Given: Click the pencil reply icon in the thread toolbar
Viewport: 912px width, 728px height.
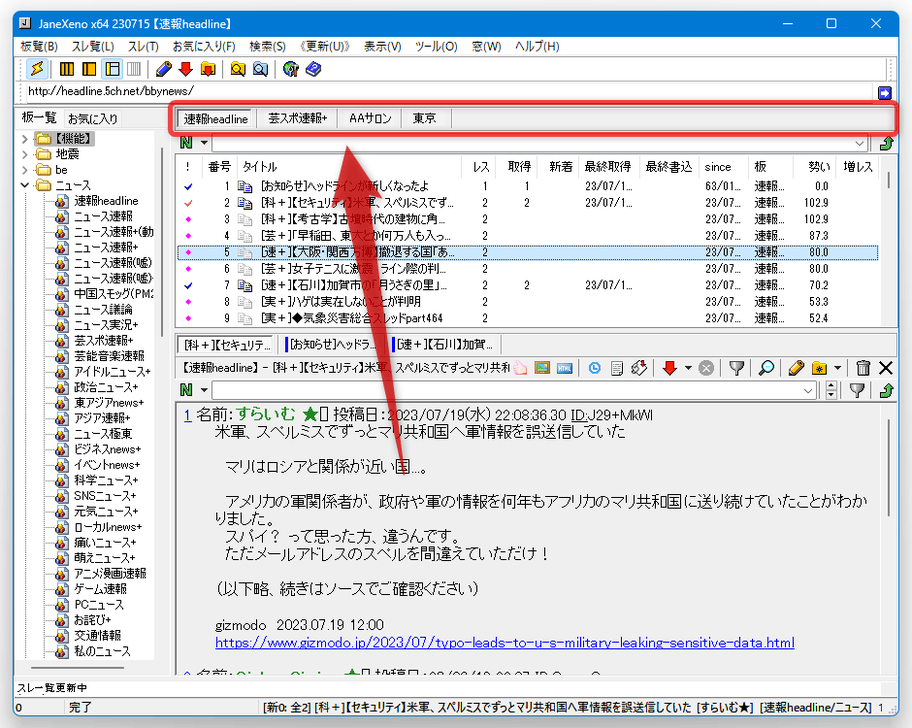Looking at the screenshot, I should click(x=796, y=367).
